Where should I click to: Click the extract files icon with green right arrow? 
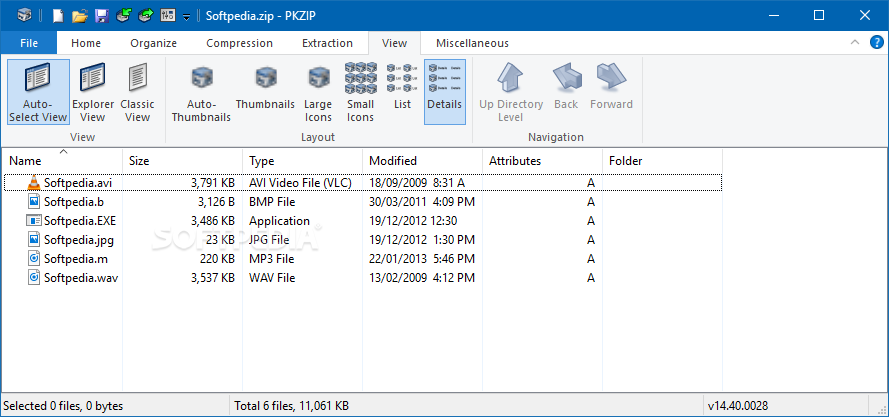click(x=146, y=15)
